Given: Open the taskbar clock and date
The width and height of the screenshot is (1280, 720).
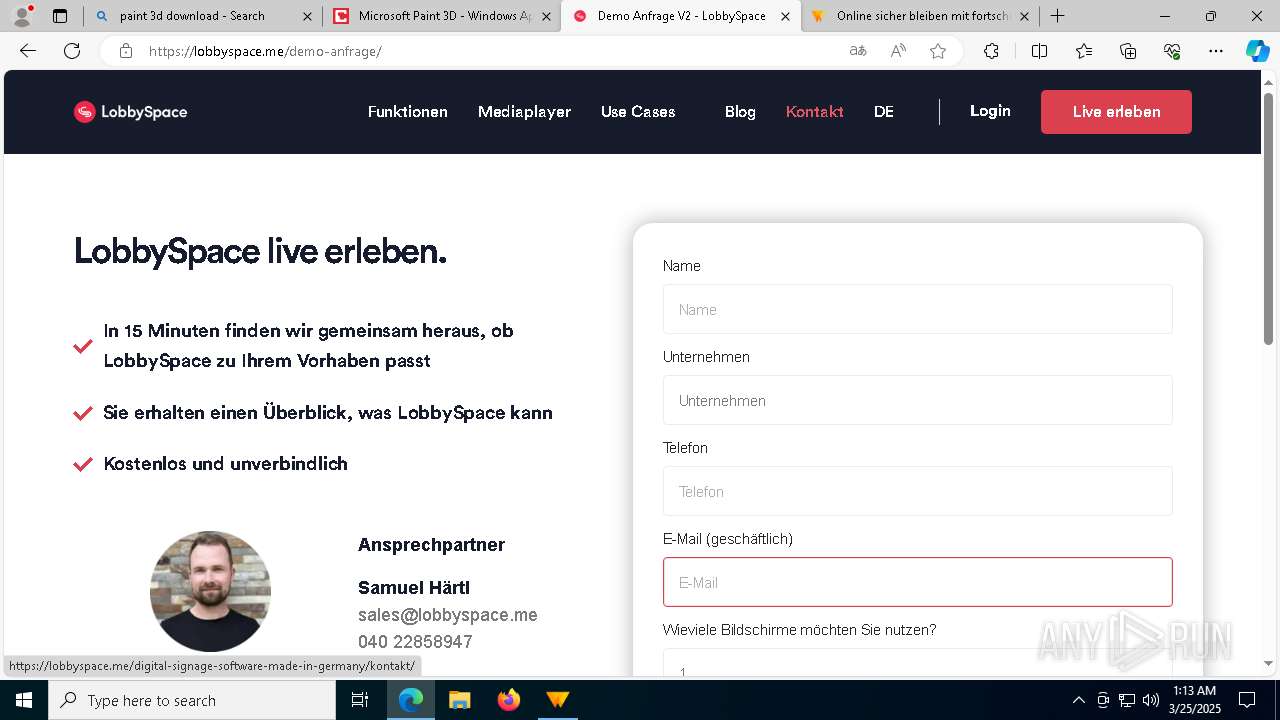Looking at the screenshot, I should [1194, 700].
